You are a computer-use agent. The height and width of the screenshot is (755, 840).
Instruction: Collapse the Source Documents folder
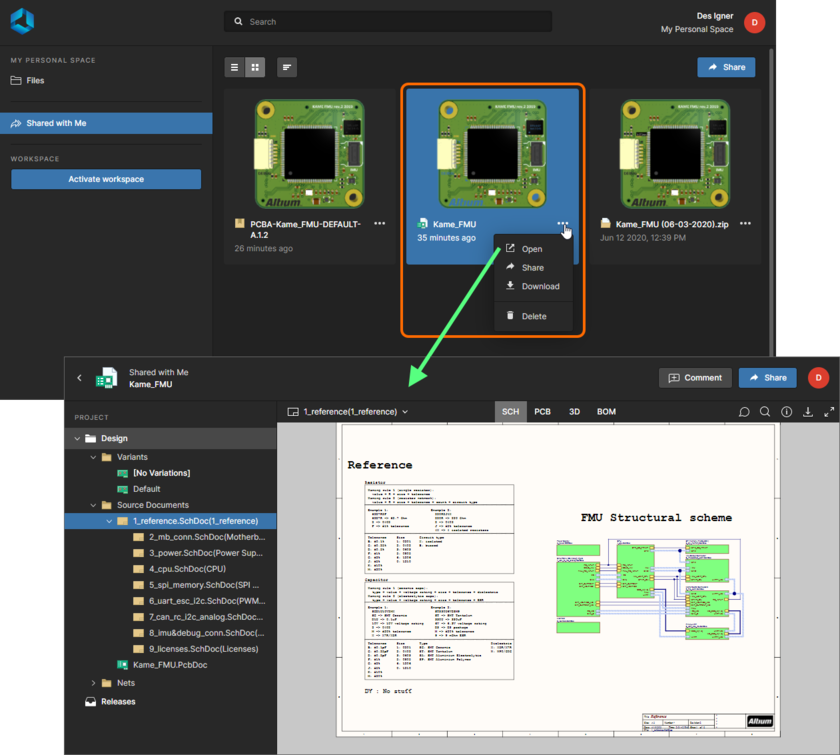click(x=95, y=504)
